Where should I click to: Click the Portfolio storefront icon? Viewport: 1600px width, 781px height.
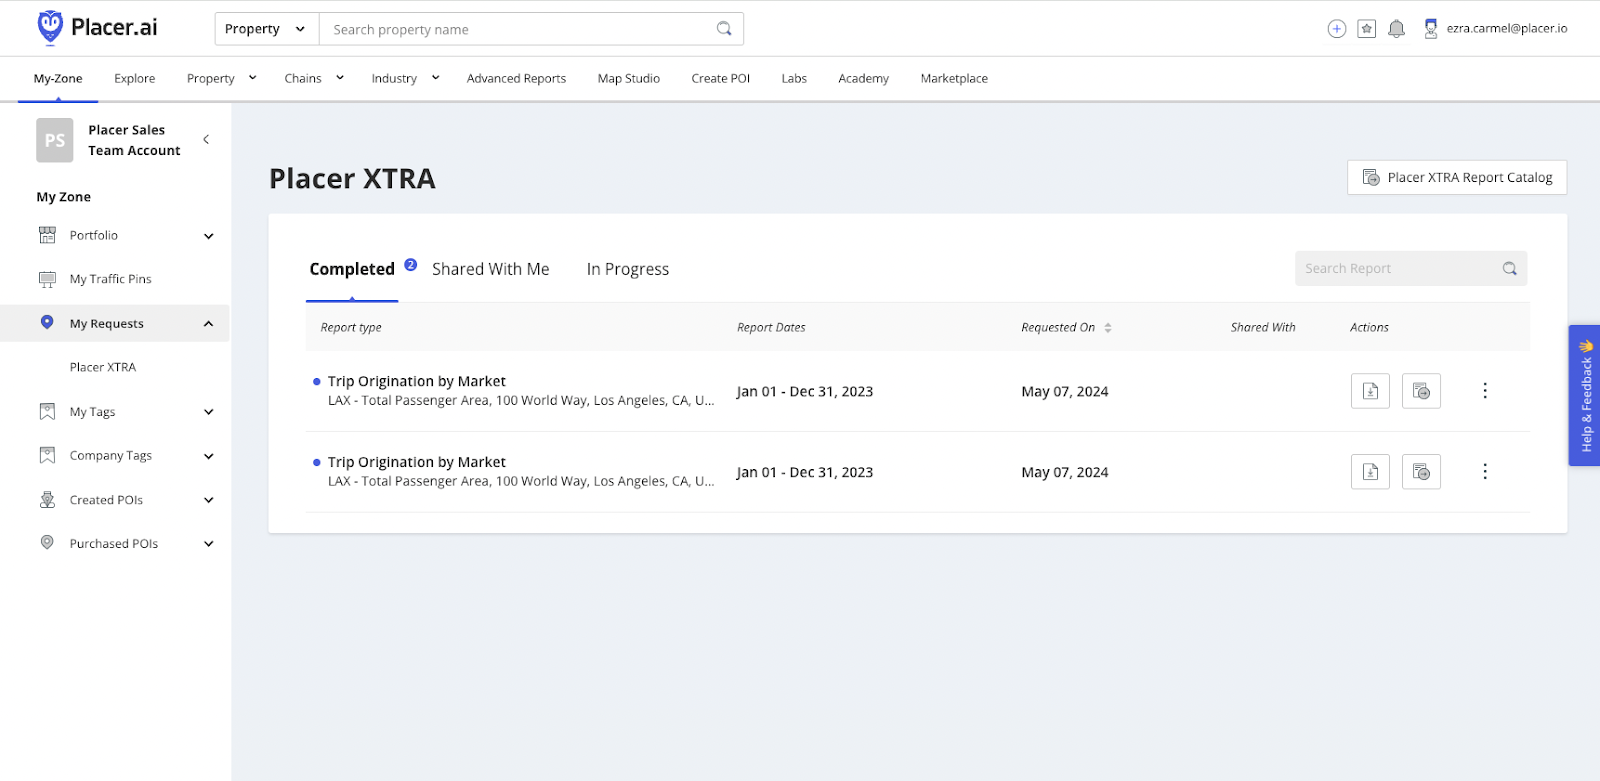[47, 235]
